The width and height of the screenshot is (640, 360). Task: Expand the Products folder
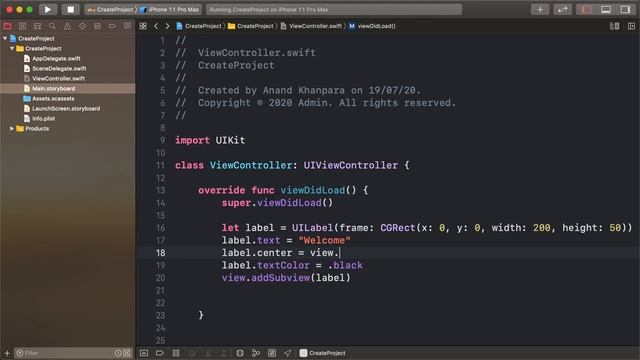[x=12, y=129]
